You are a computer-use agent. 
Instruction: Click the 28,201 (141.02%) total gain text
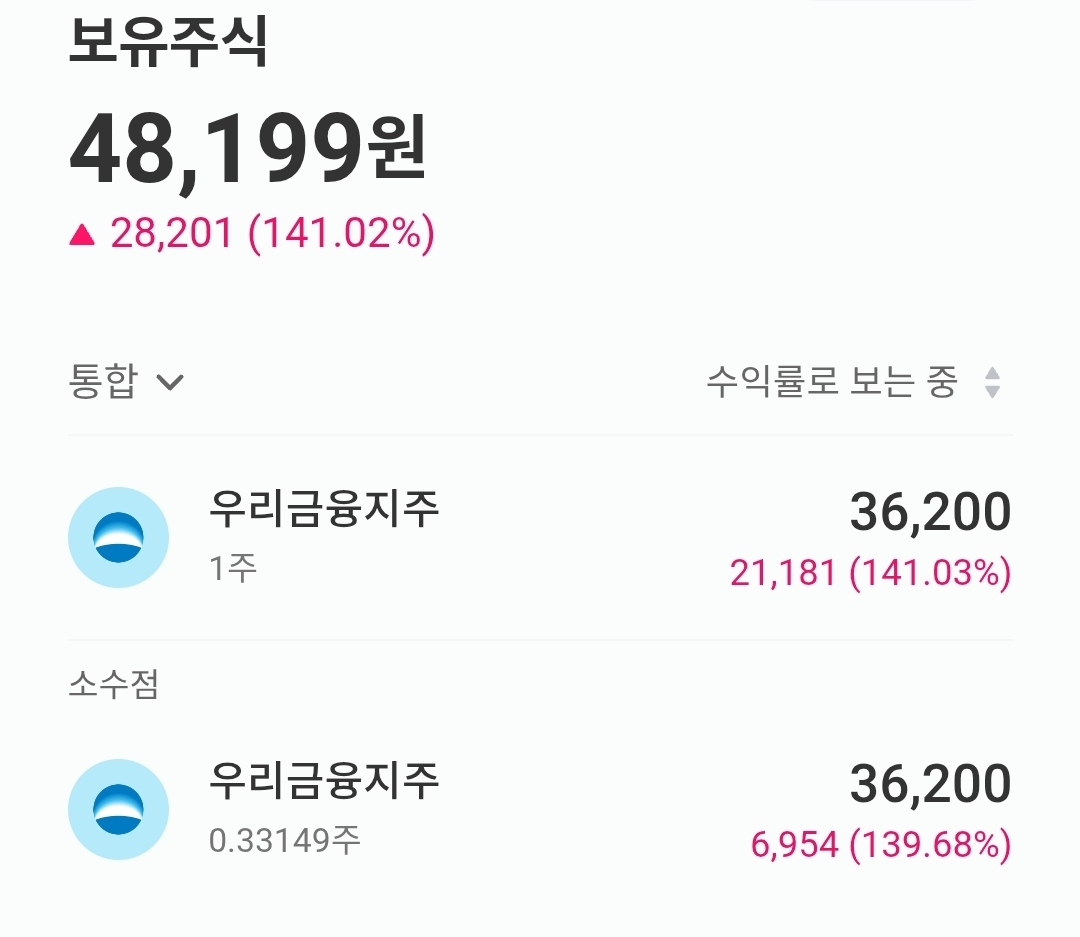[272, 234]
